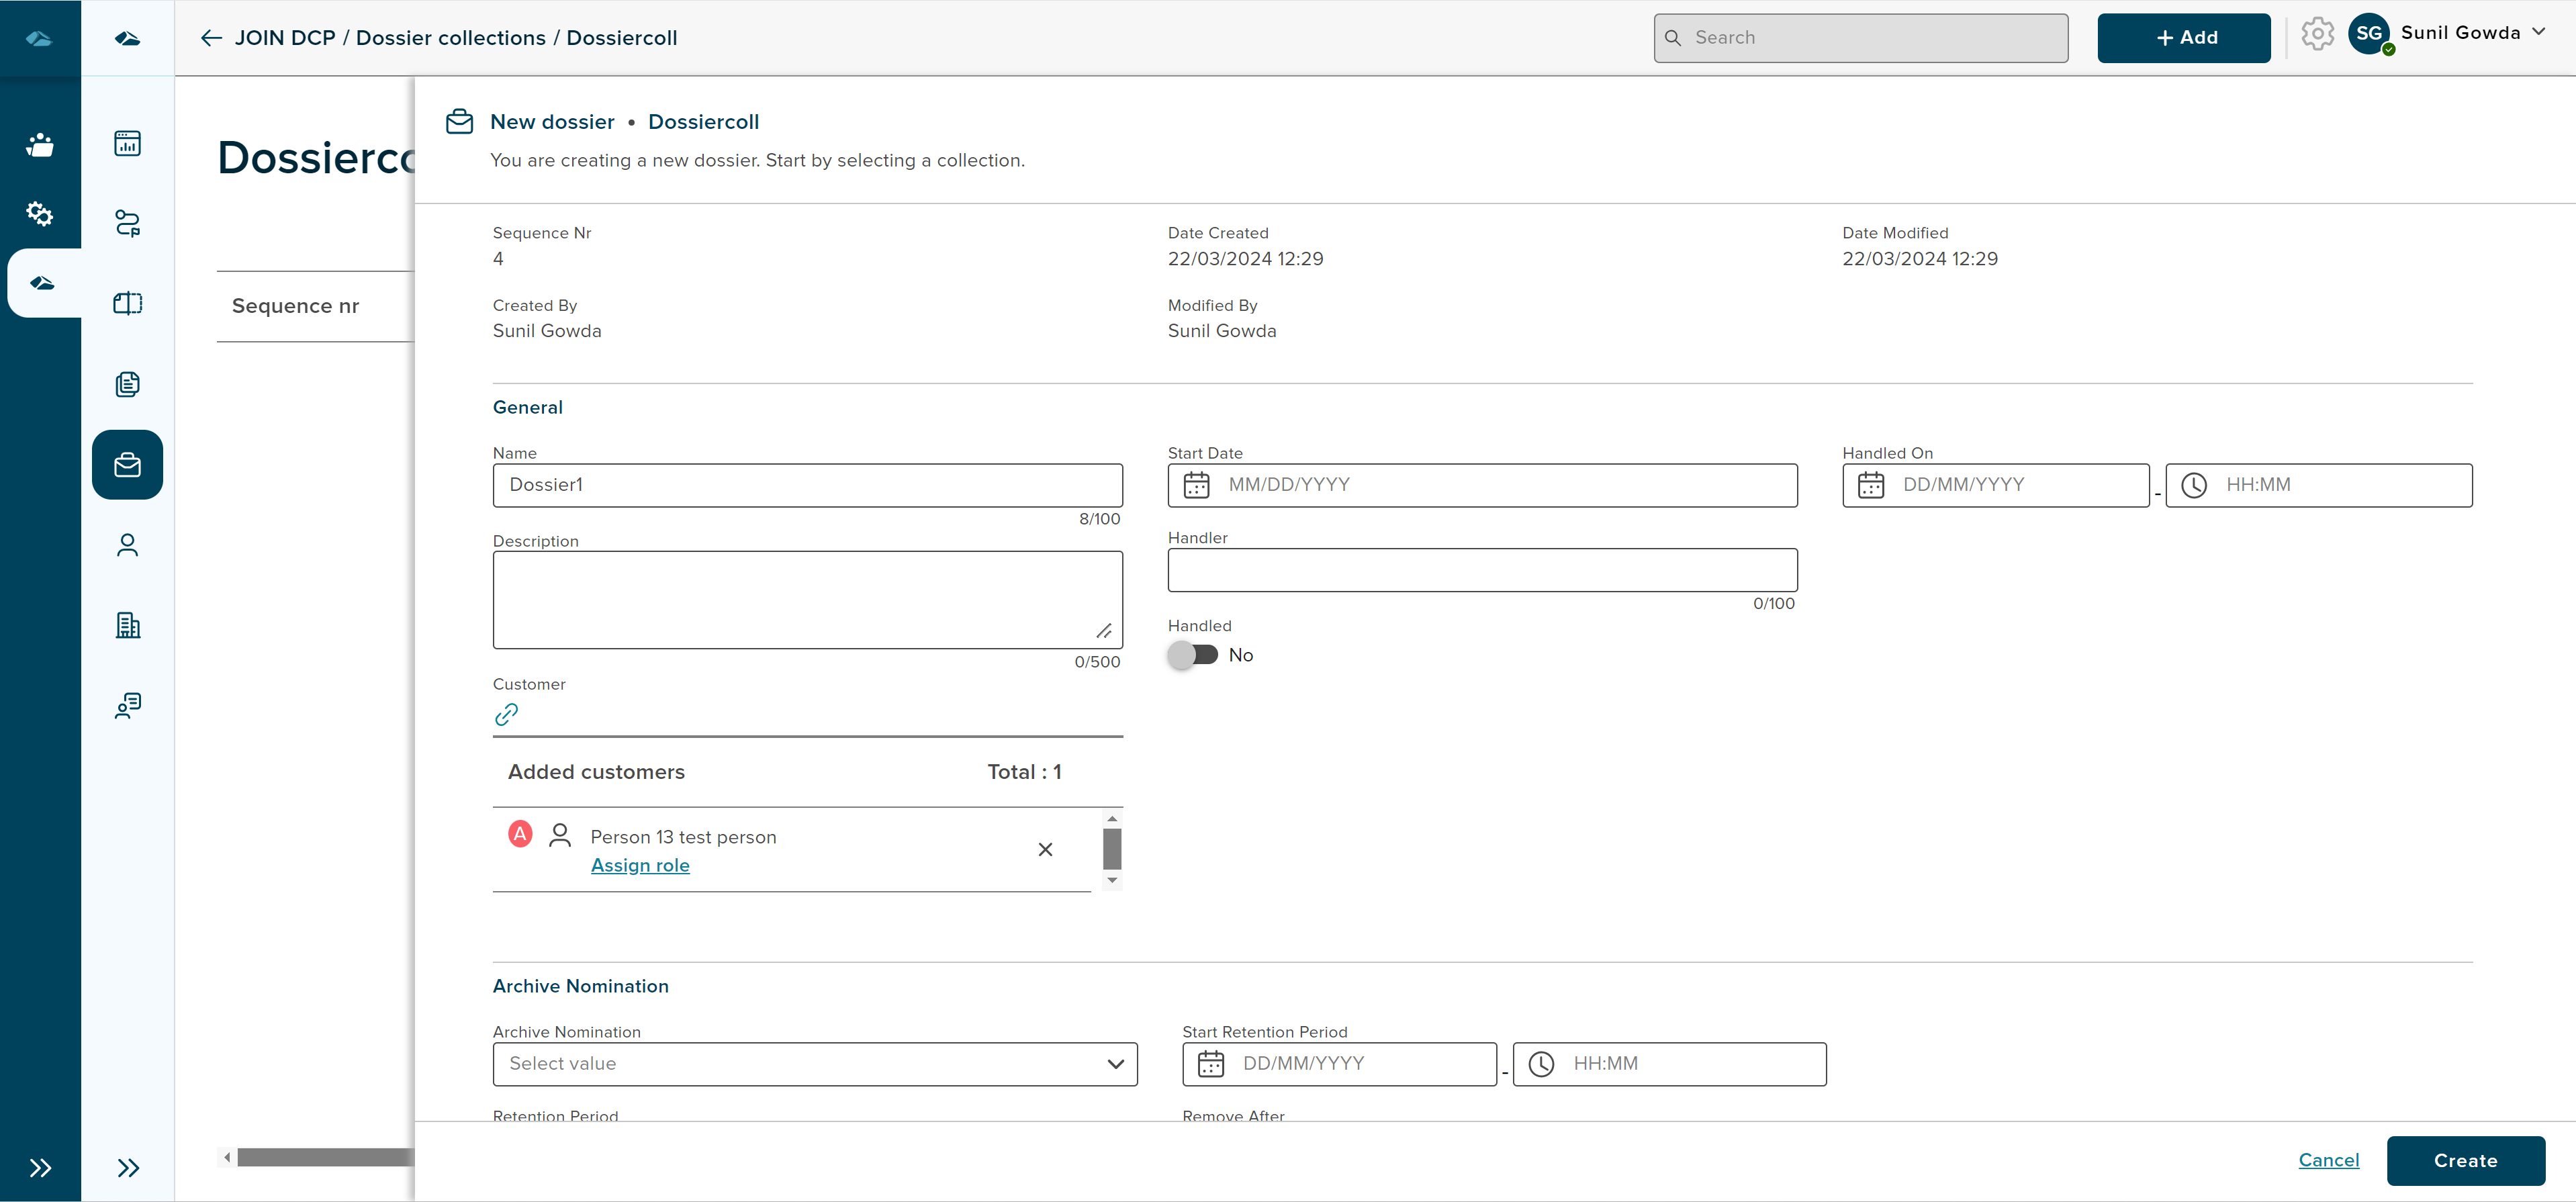Viewport: 2576px width, 1202px height.
Task: Go to Dossier collections breadcrumb
Action: click(x=450, y=38)
